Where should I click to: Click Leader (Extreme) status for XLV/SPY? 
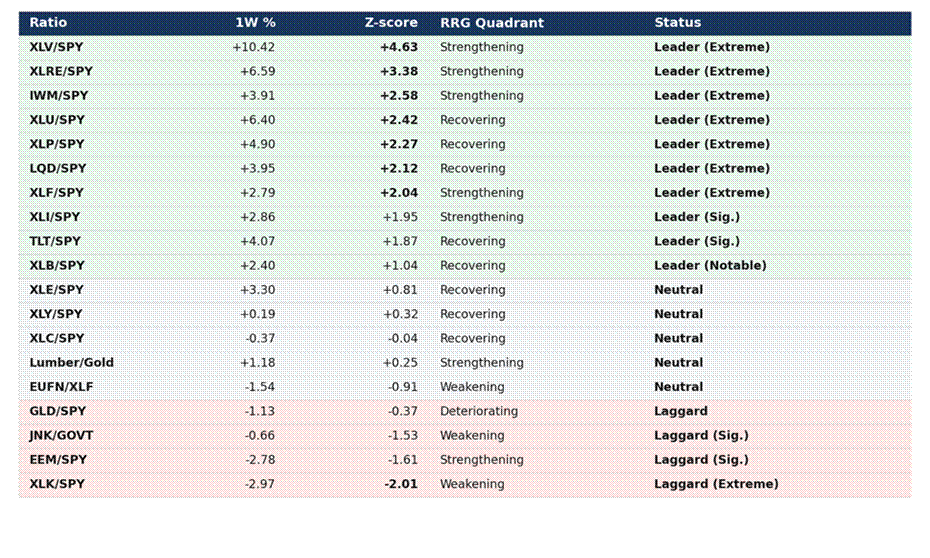click(712, 47)
